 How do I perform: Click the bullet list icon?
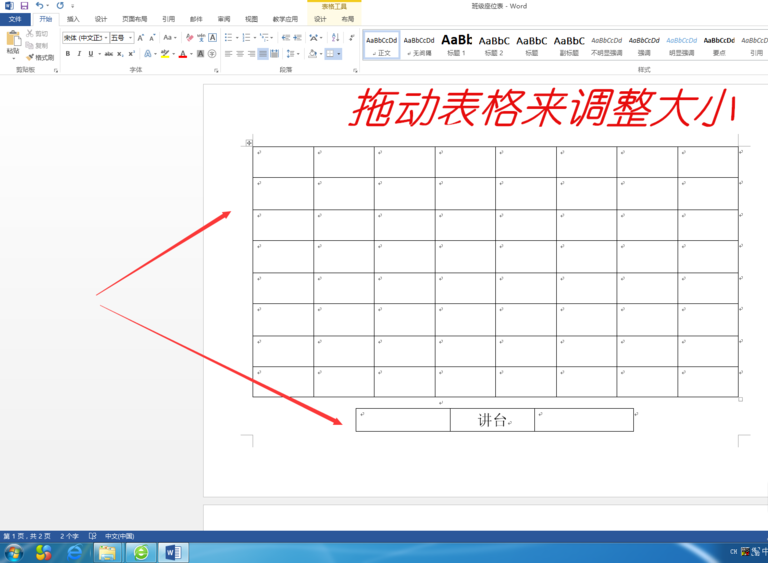coord(229,37)
